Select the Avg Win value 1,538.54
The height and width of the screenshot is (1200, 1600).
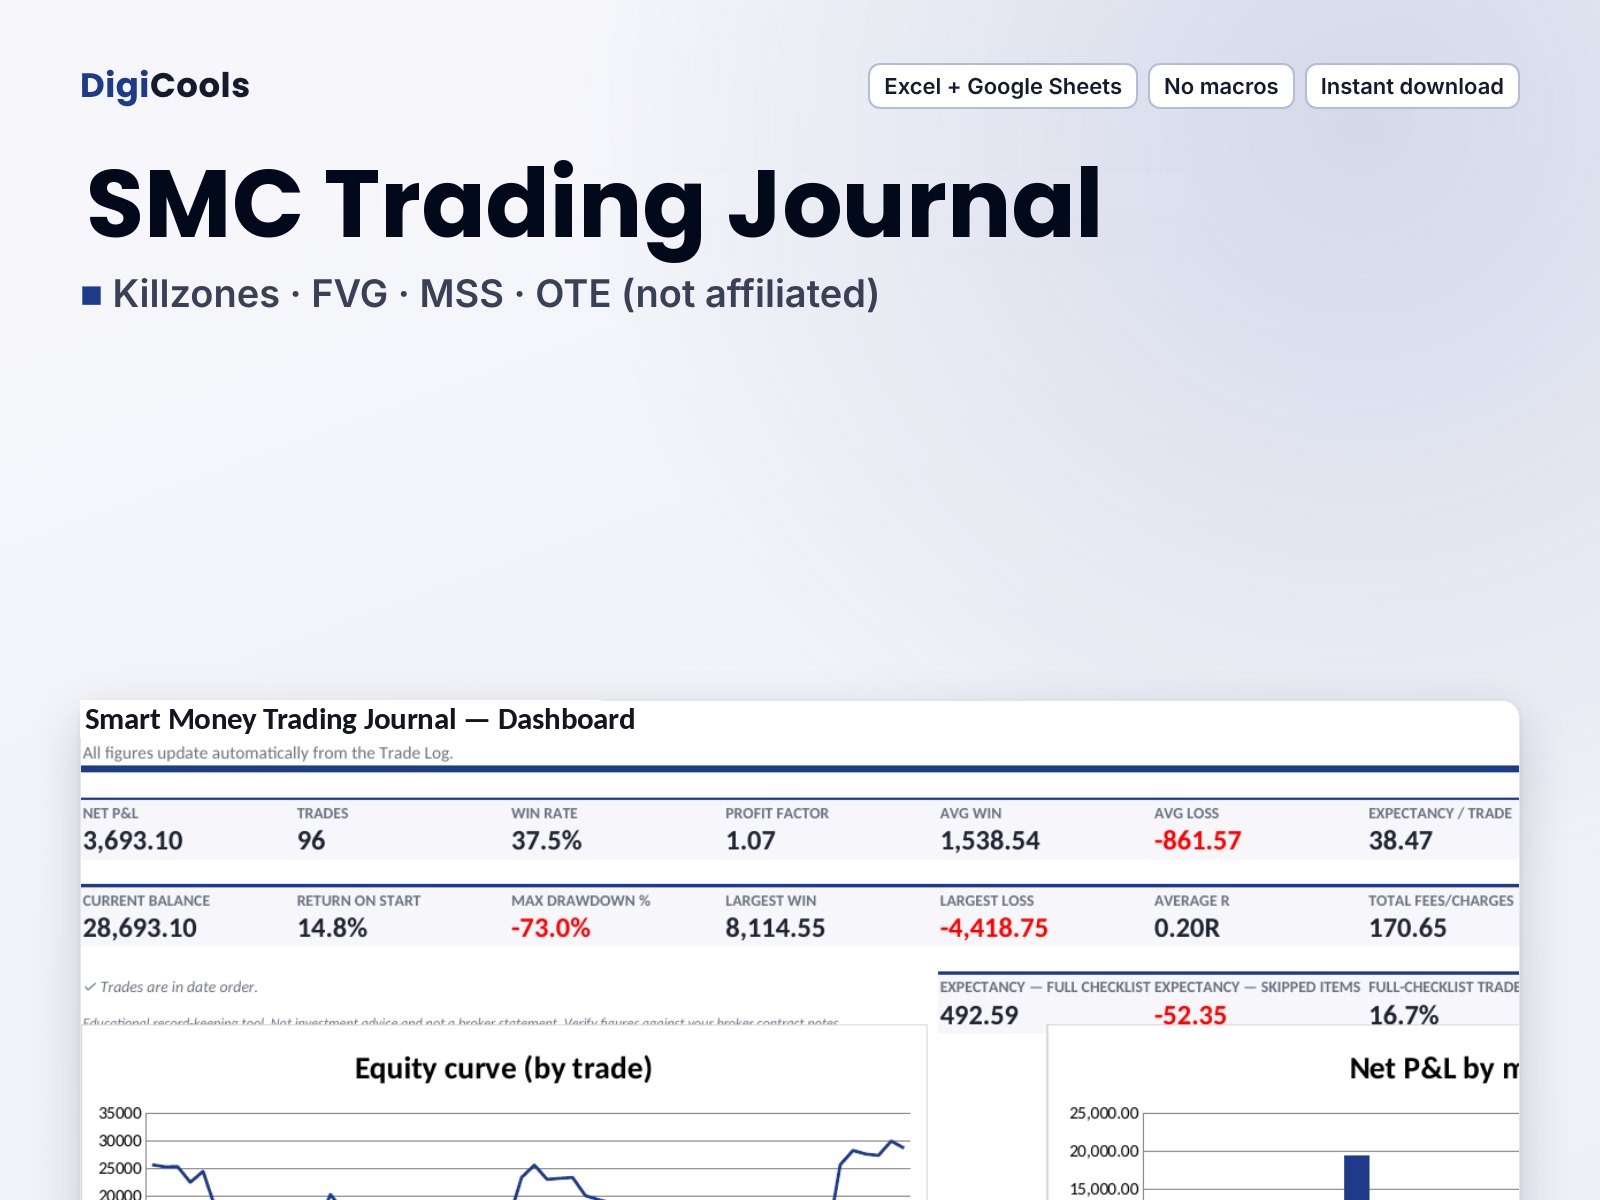[x=990, y=841]
